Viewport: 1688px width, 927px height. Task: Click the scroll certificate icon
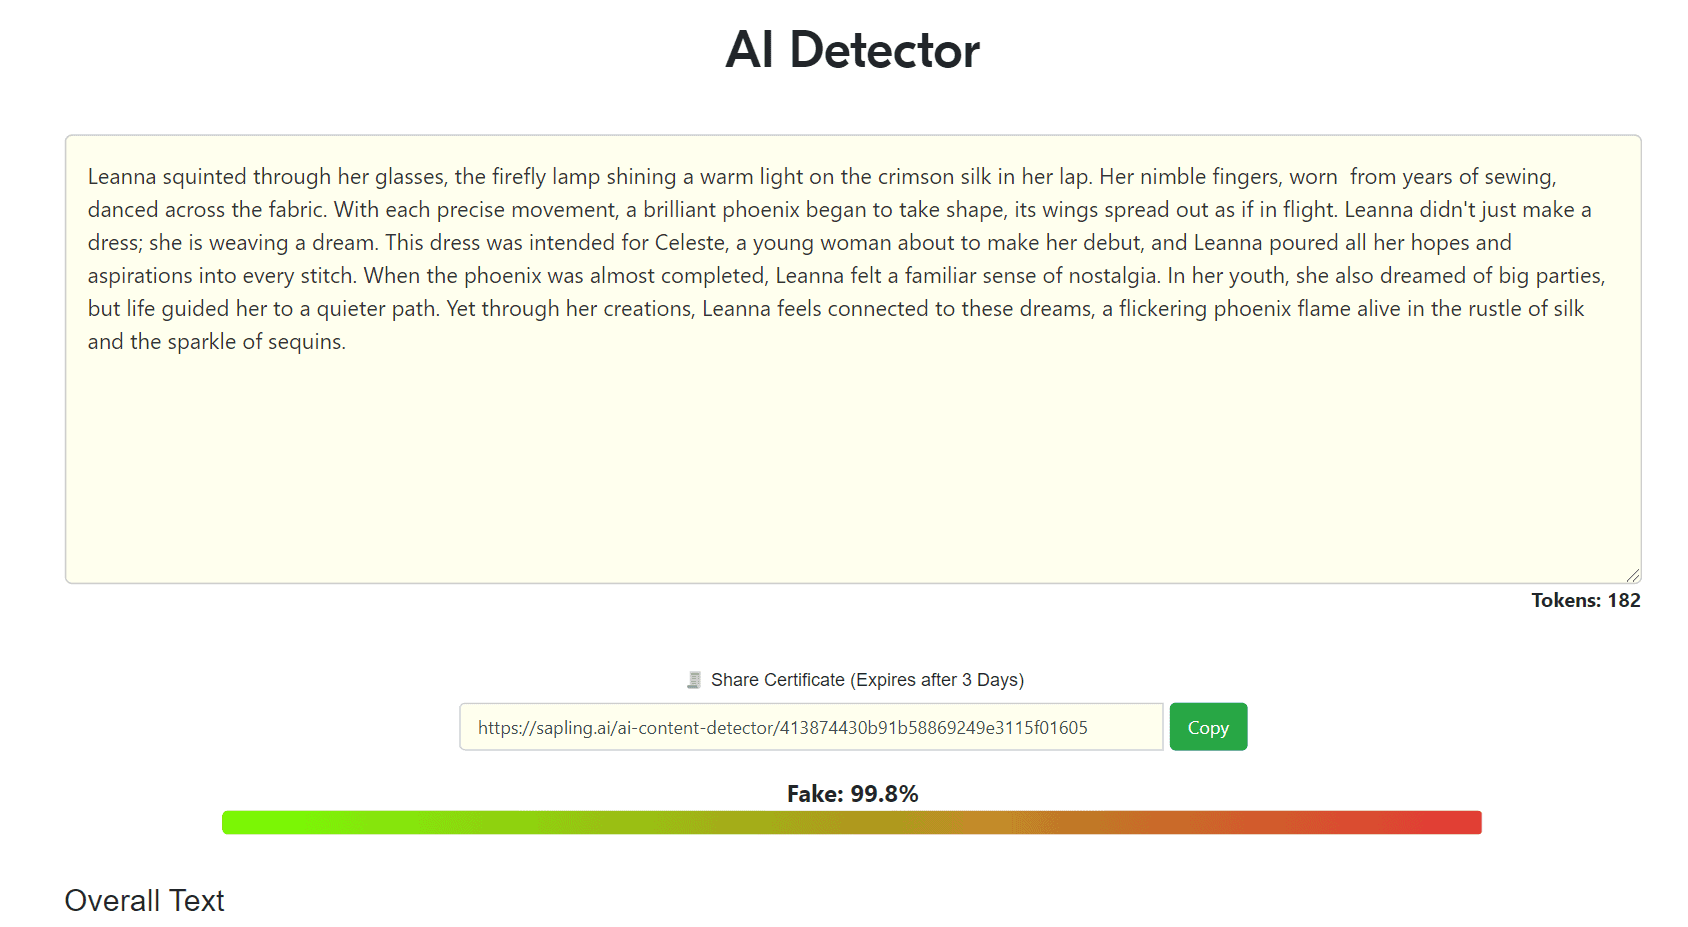click(694, 680)
